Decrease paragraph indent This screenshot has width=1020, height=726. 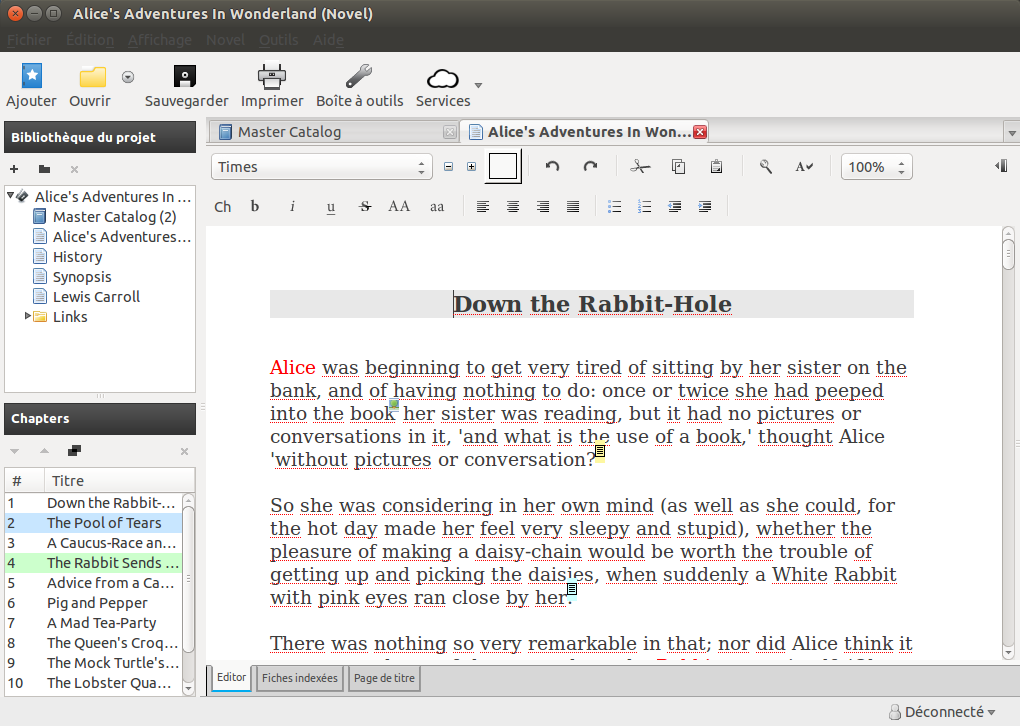coord(675,207)
